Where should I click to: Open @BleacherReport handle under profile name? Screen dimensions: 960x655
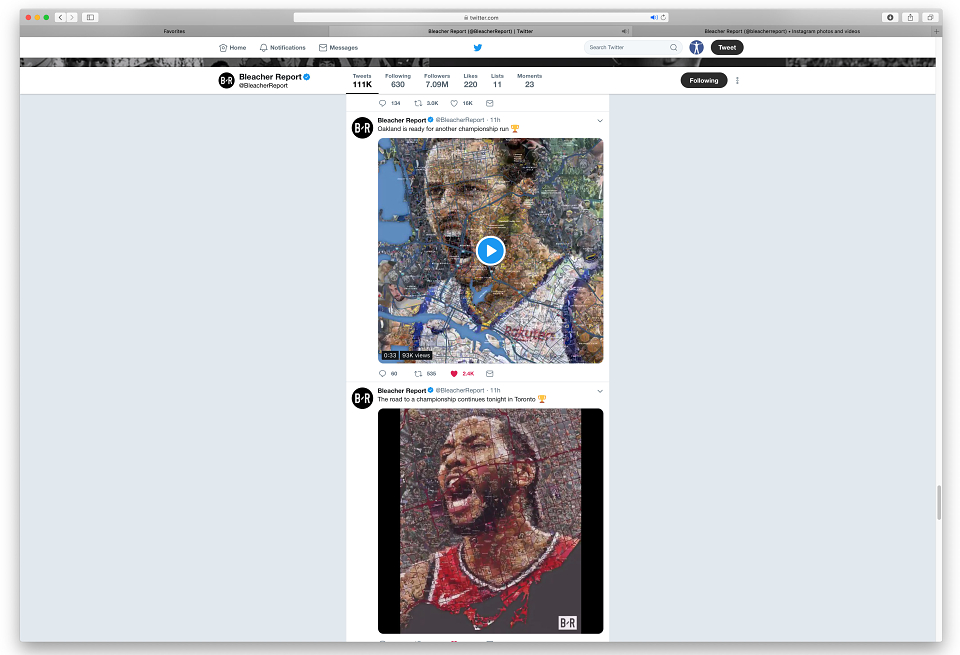coord(263,86)
